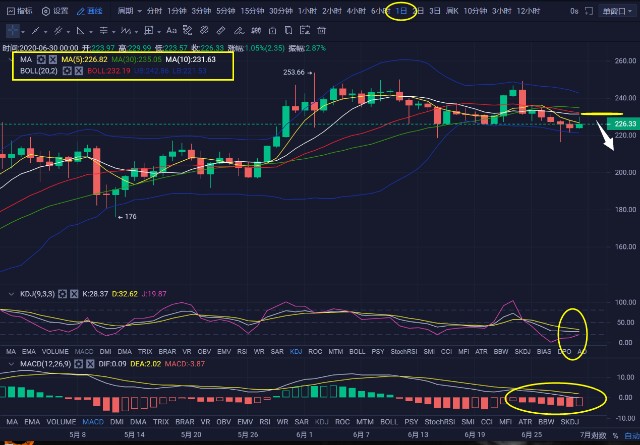Collapse the KDJ(9,3,3) panel chevron

[x=11, y=294]
